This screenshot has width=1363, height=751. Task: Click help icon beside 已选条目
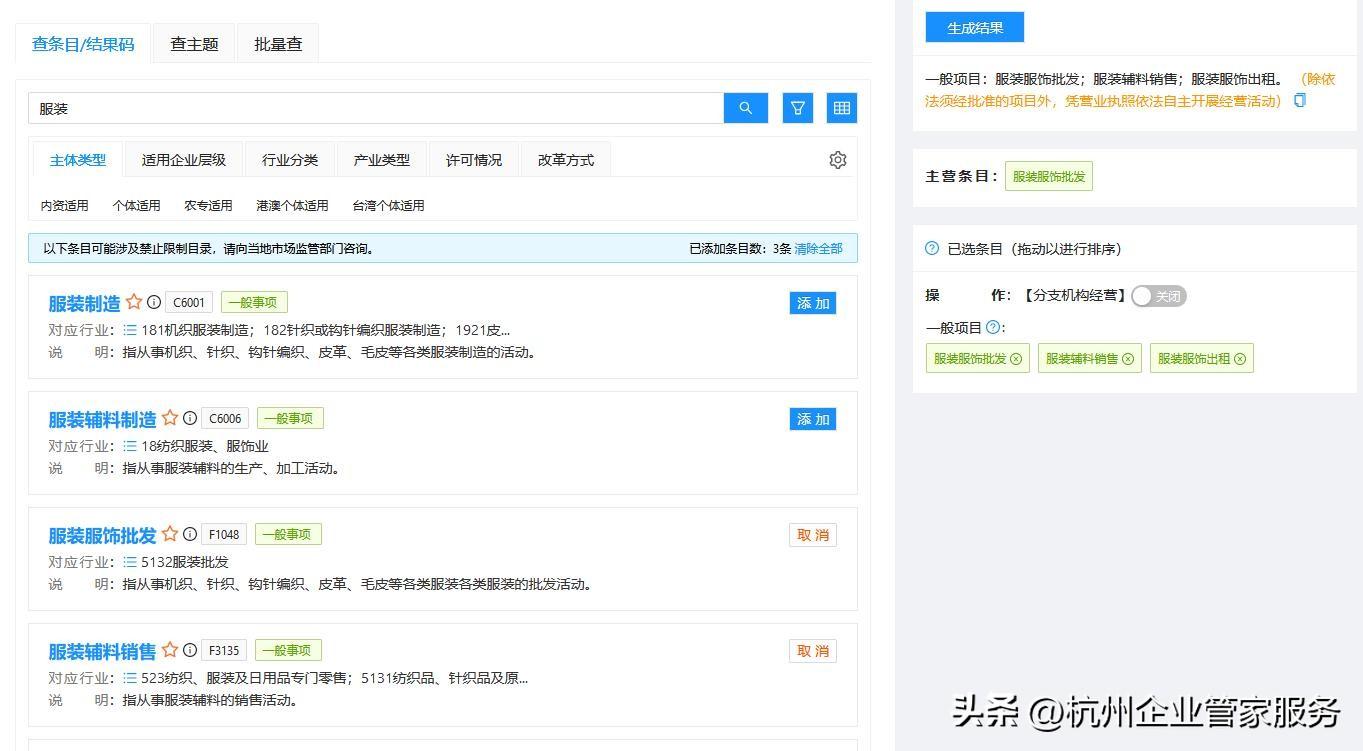pos(932,248)
